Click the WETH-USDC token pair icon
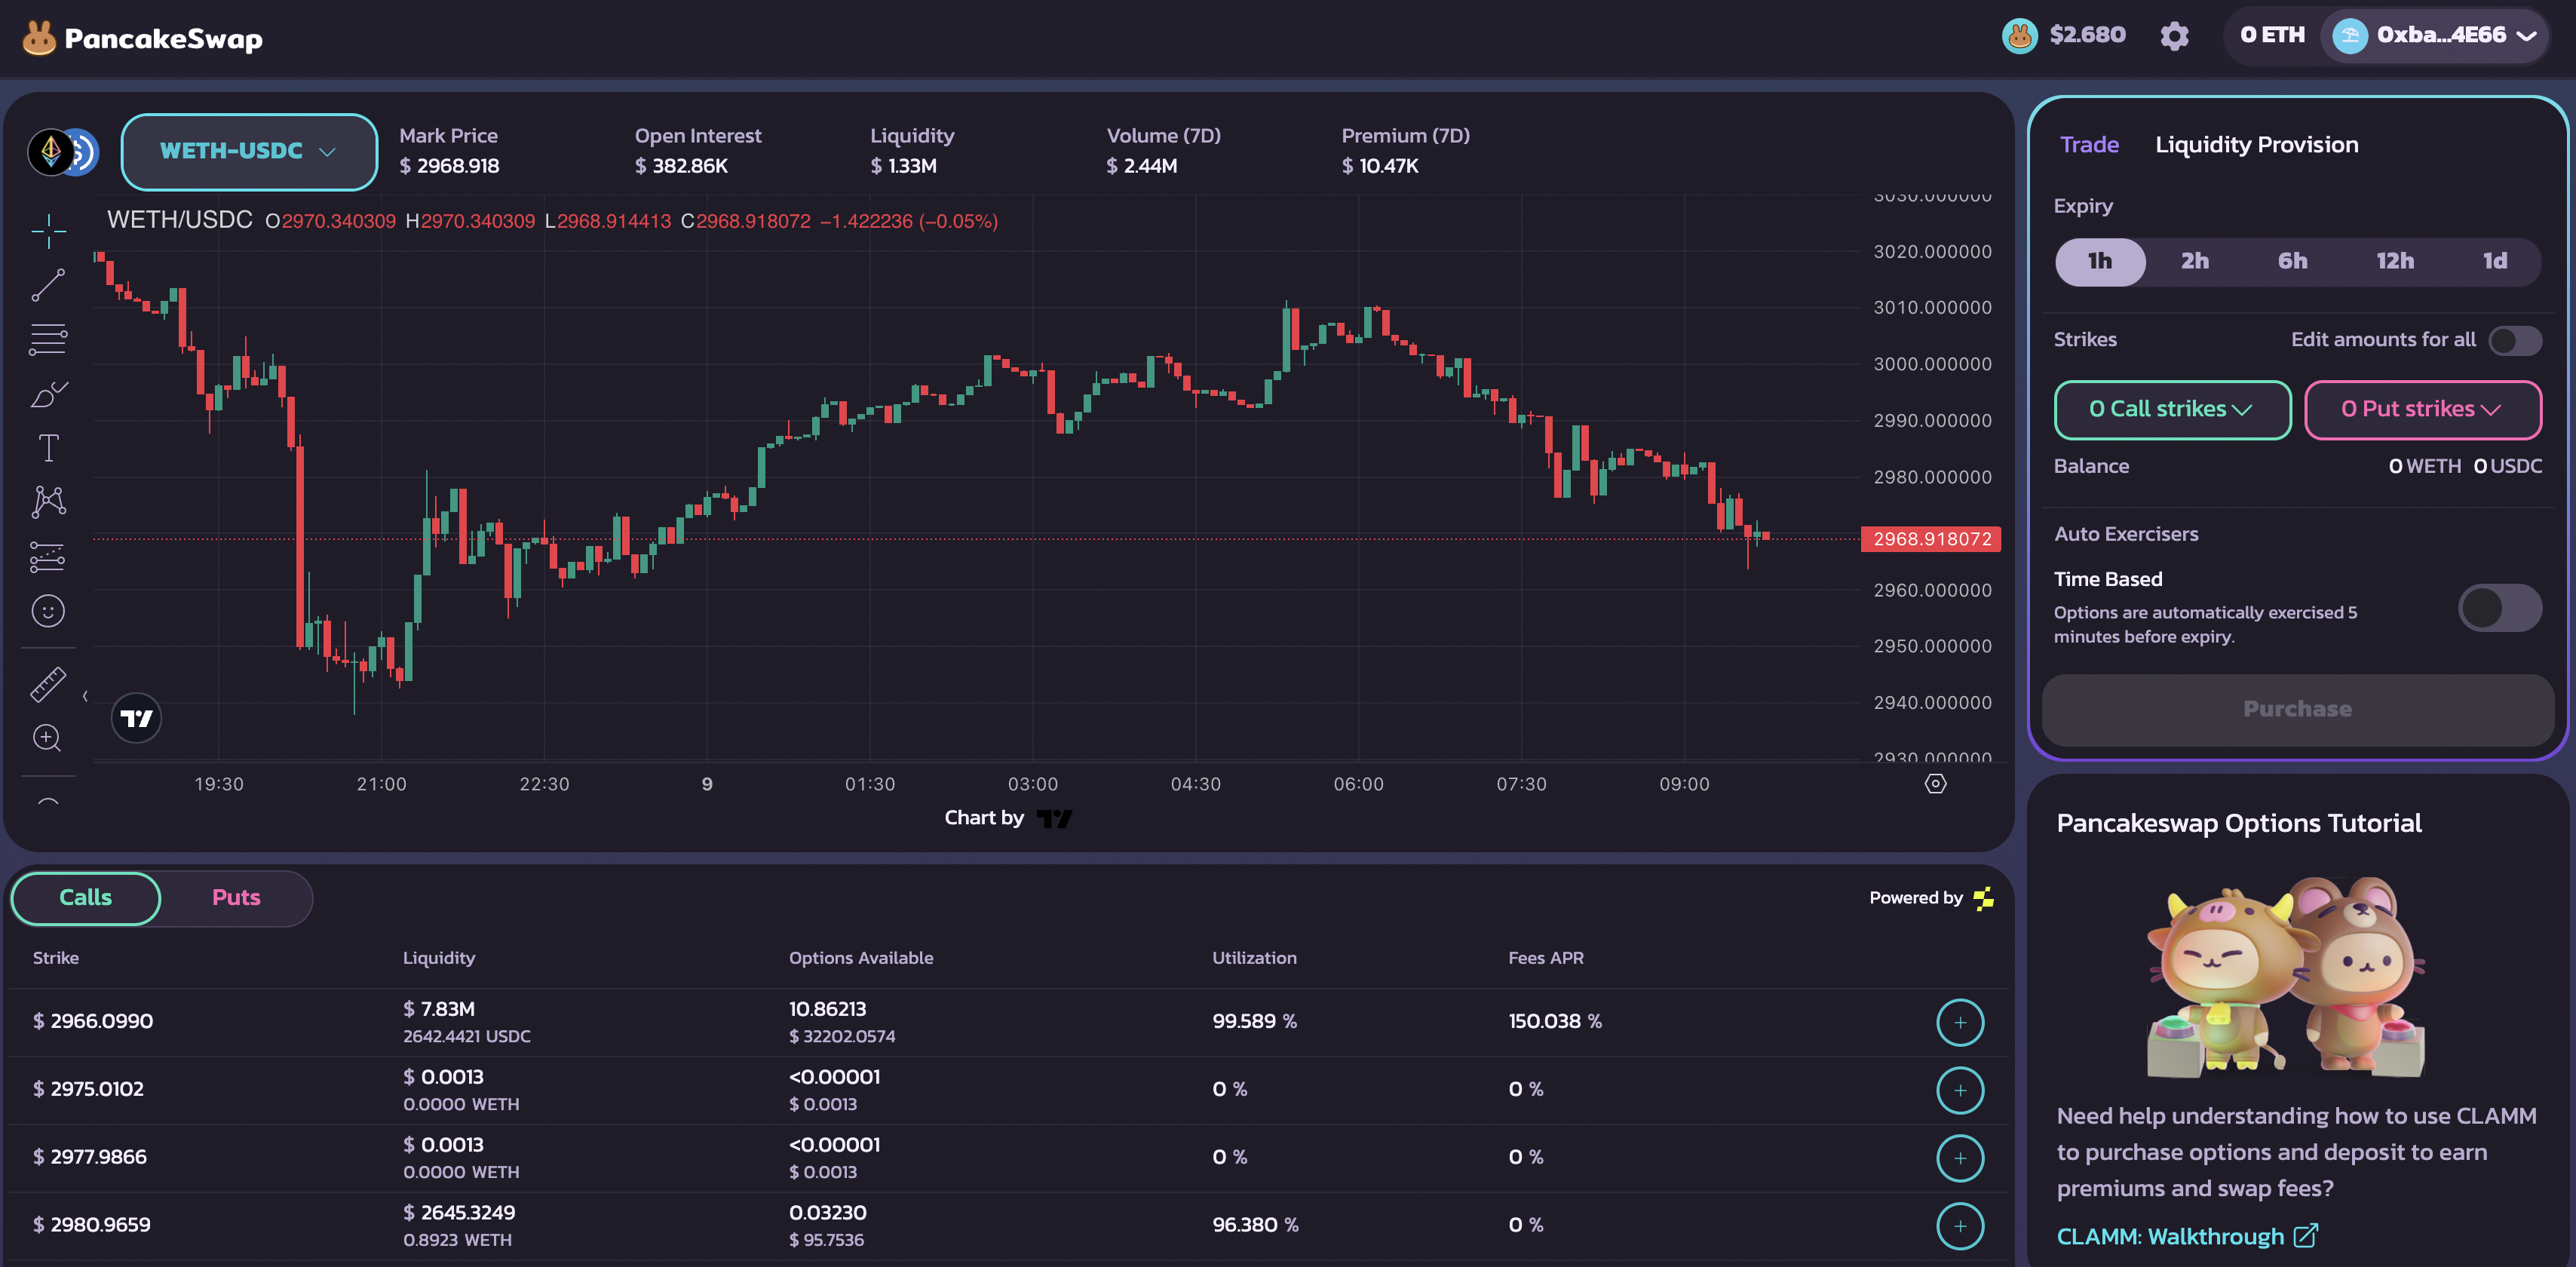2576x1267 pixels. tap(62, 152)
